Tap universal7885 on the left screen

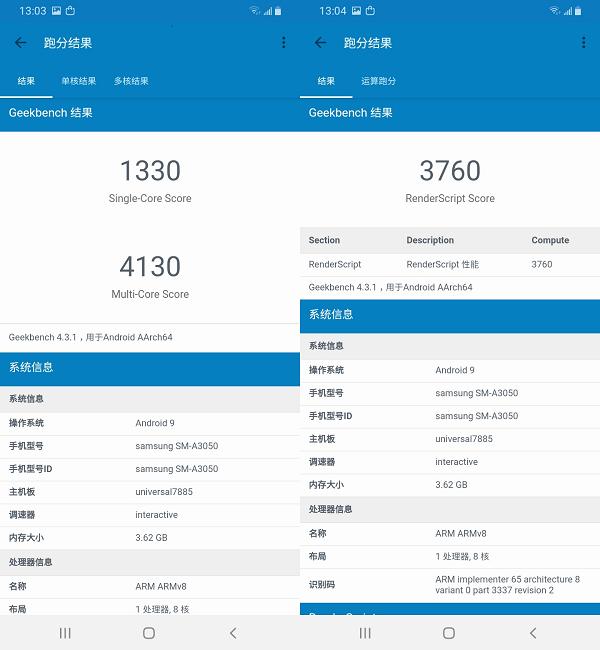pos(164,492)
